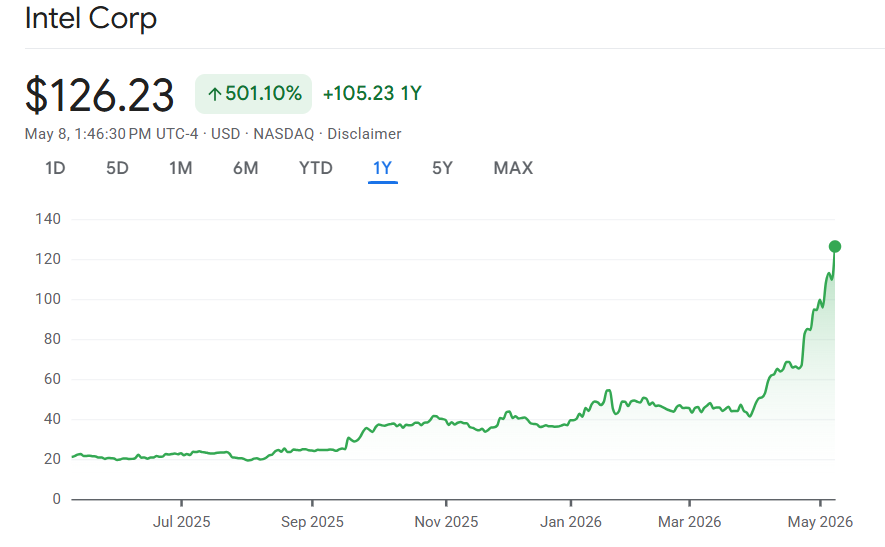Click the Mar 2026 axis label

click(689, 522)
